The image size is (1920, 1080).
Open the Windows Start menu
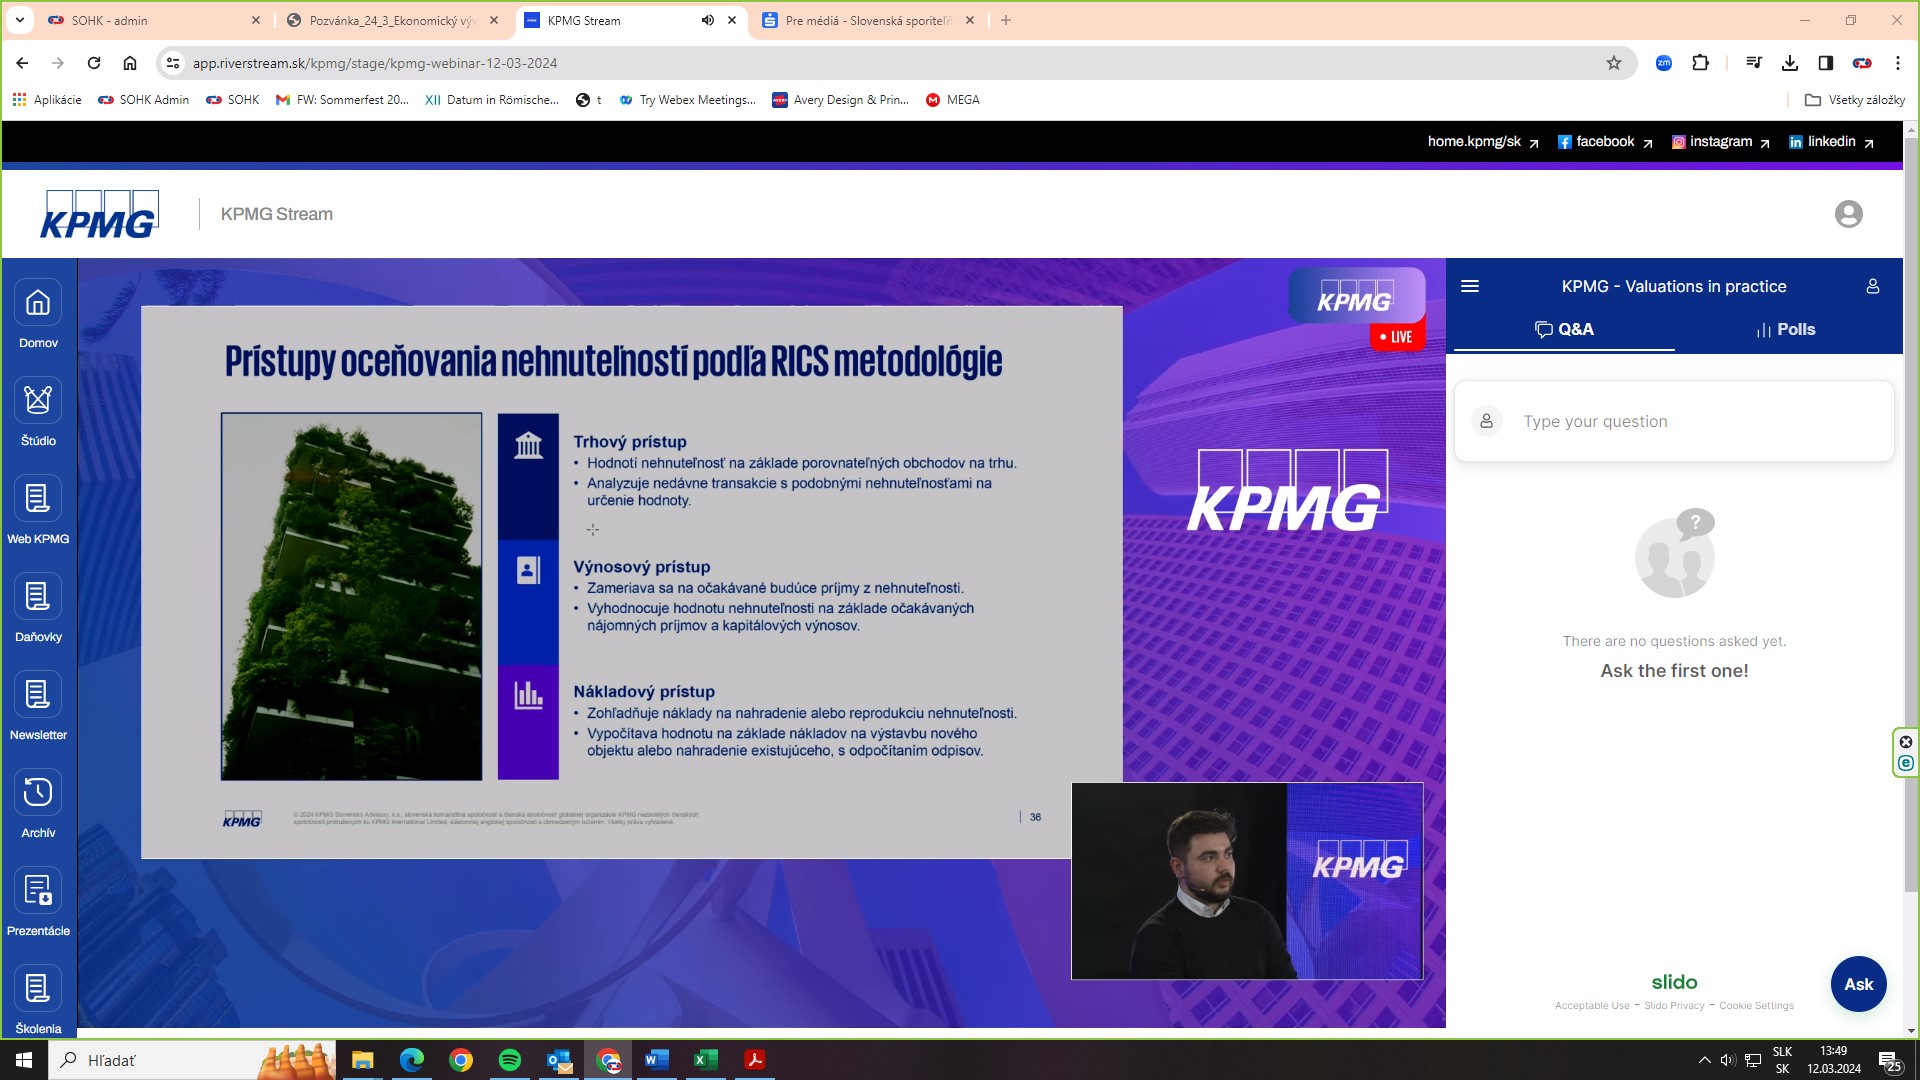[x=24, y=1060]
